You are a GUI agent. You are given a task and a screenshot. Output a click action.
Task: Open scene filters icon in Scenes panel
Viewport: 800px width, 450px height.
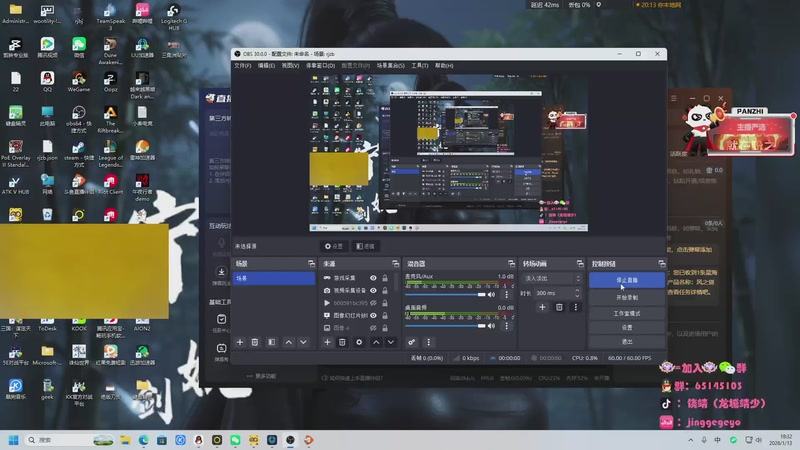pos(271,342)
